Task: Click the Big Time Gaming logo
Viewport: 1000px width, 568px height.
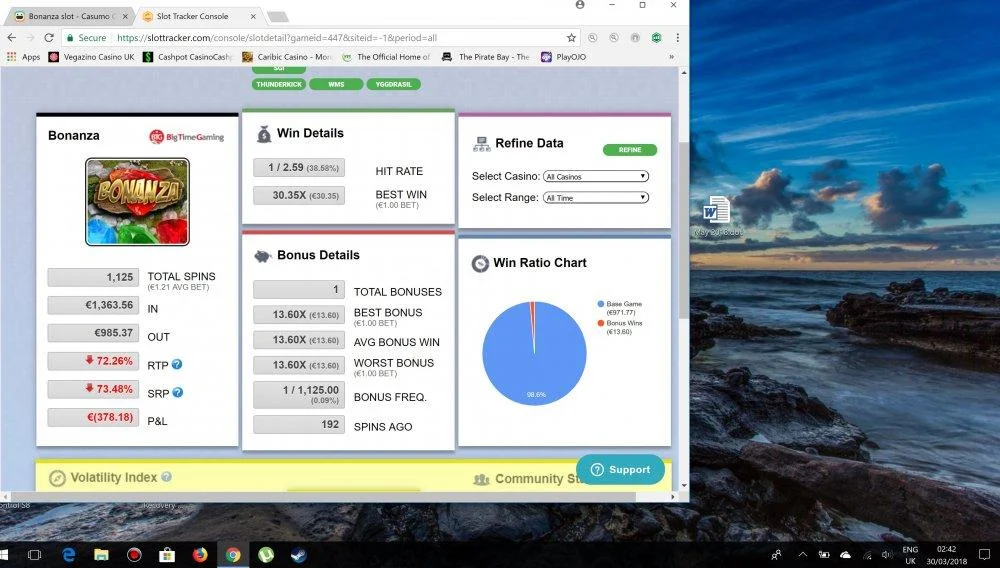Action: click(186, 136)
